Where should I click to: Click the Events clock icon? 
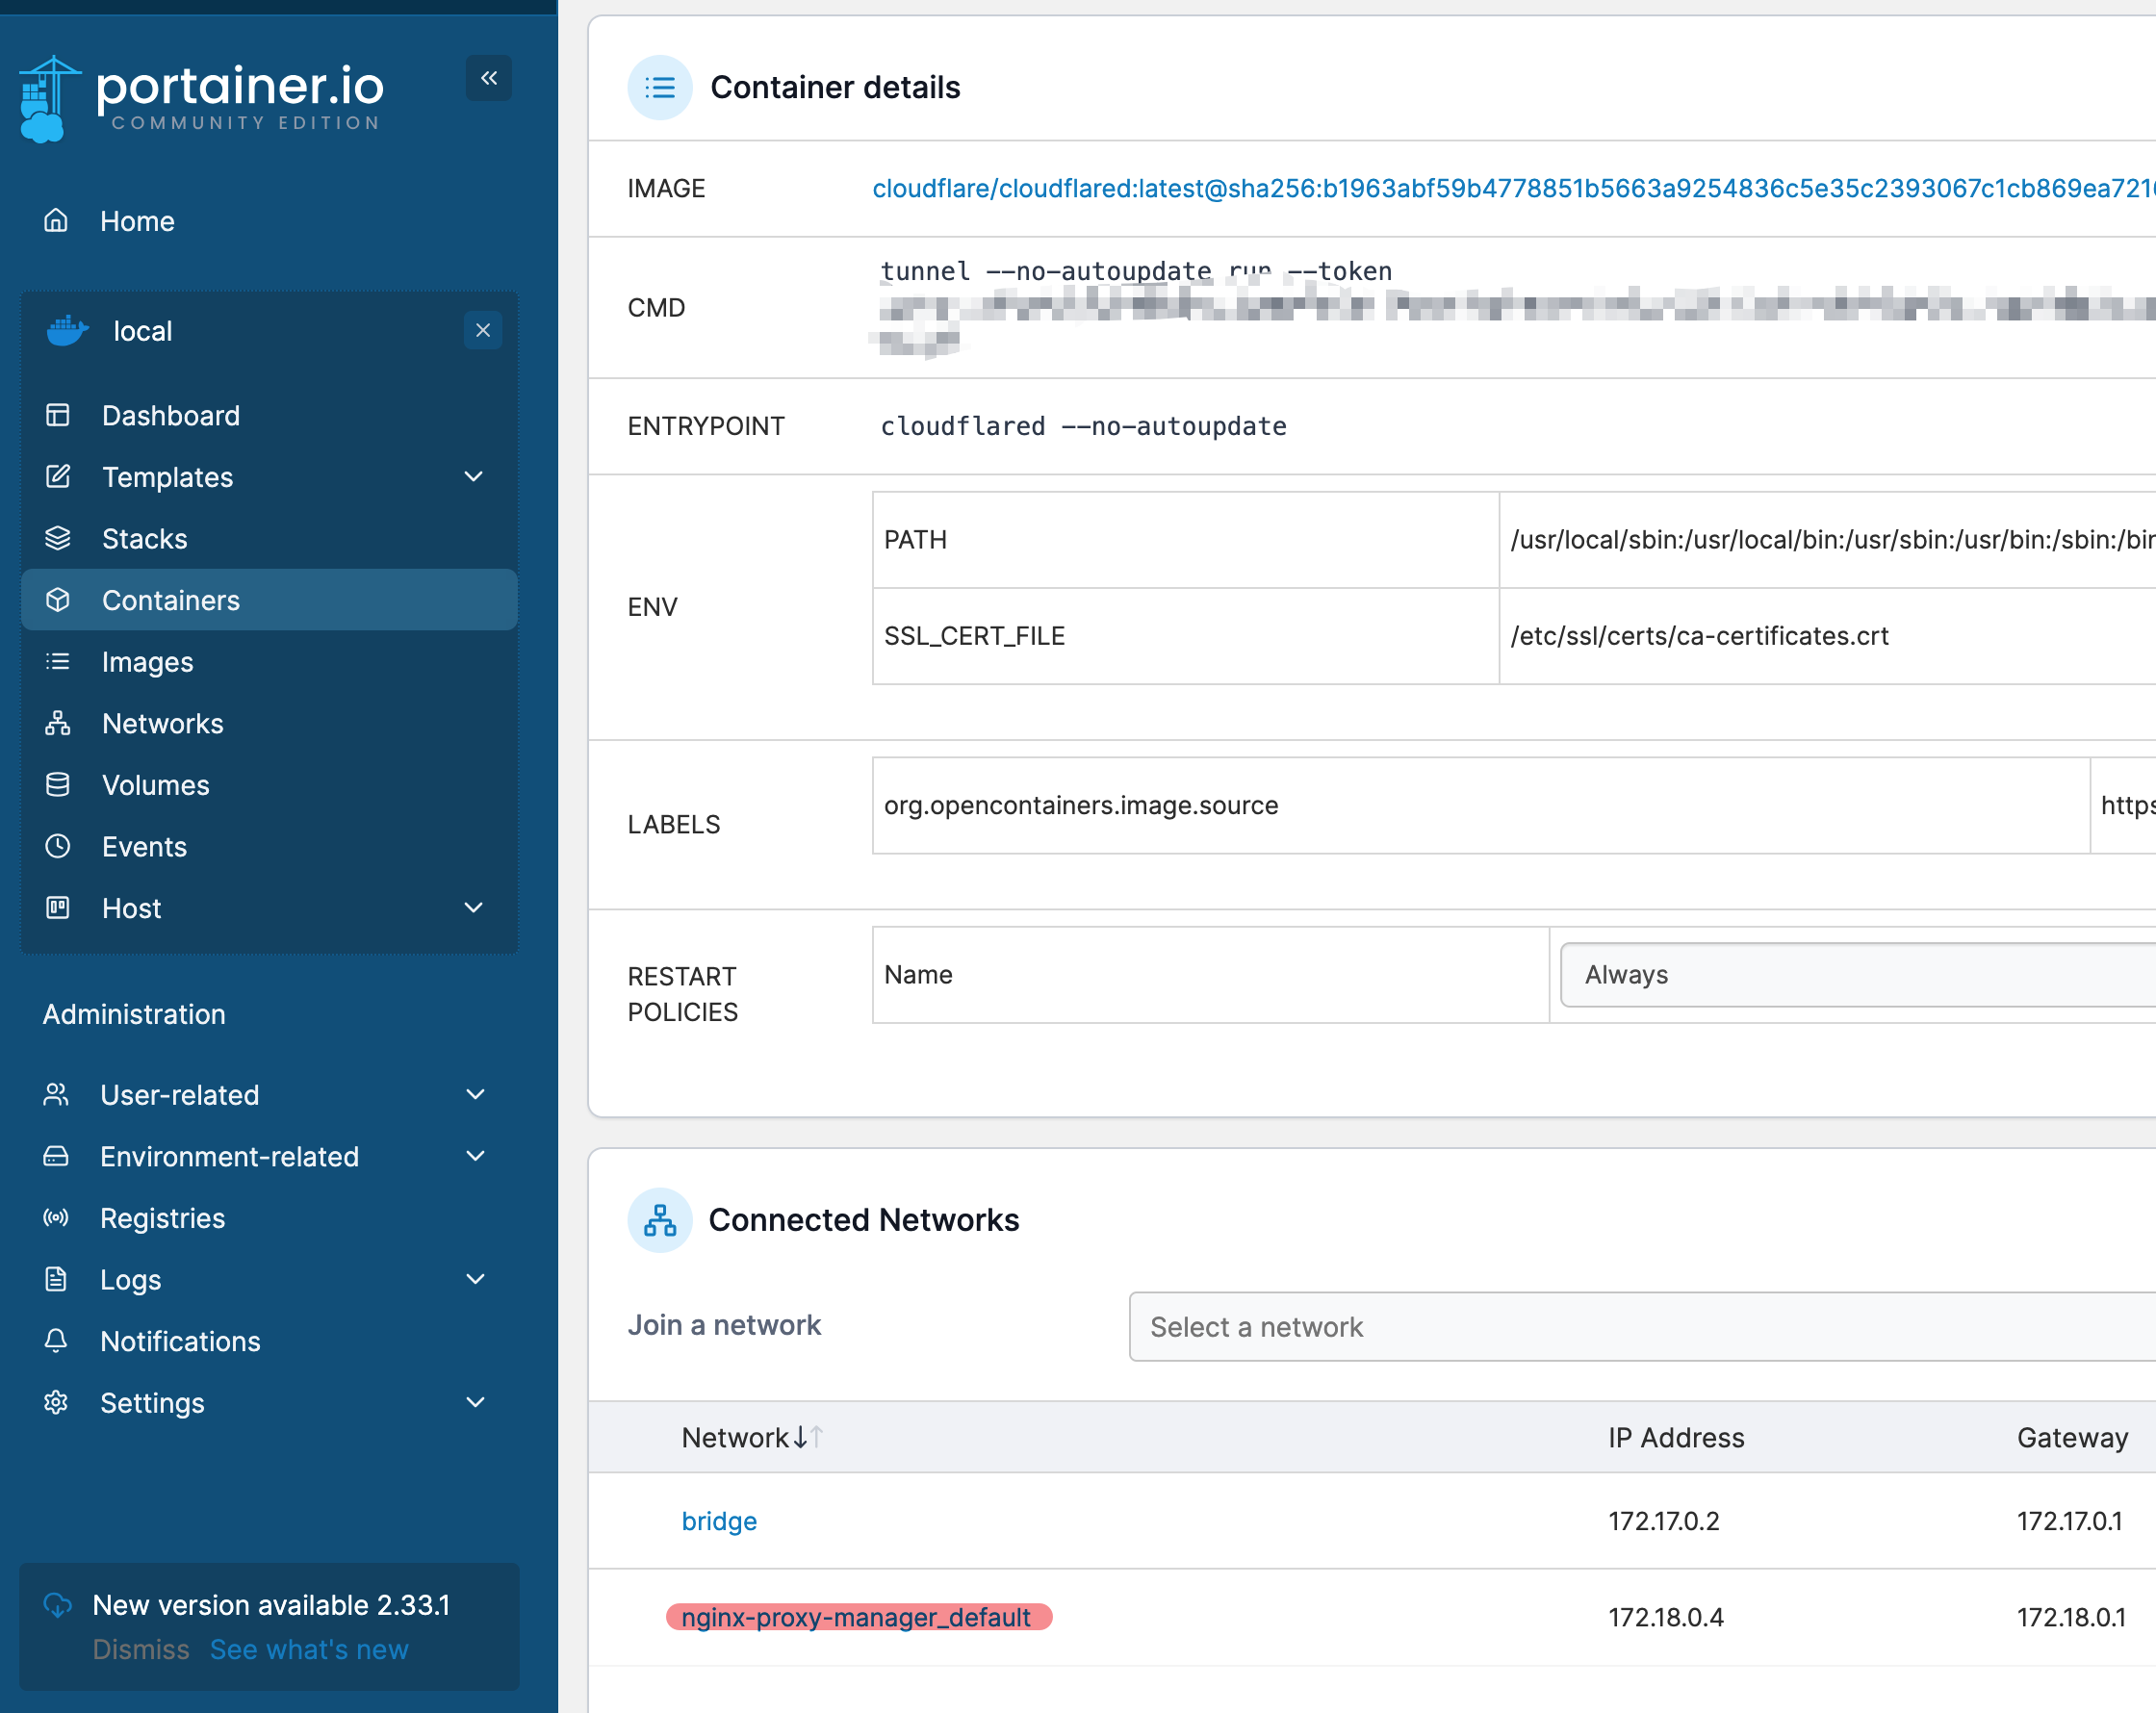click(x=58, y=846)
